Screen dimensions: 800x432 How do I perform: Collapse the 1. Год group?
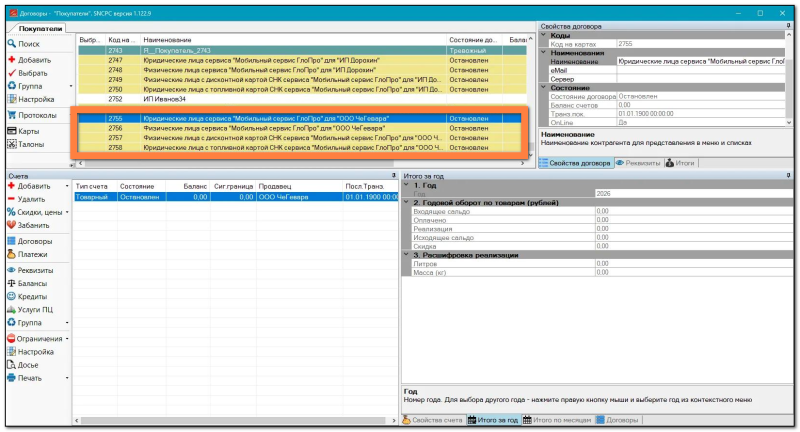(x=407, y=185)
